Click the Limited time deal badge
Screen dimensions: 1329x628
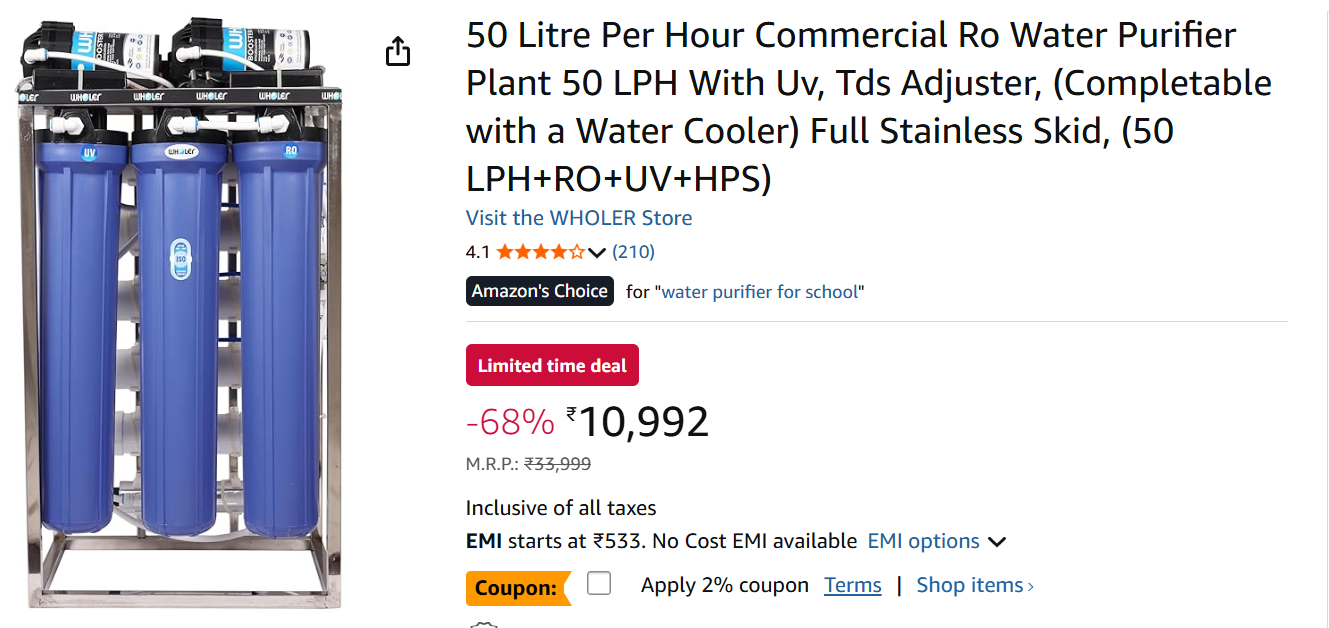tap(552, 366)
